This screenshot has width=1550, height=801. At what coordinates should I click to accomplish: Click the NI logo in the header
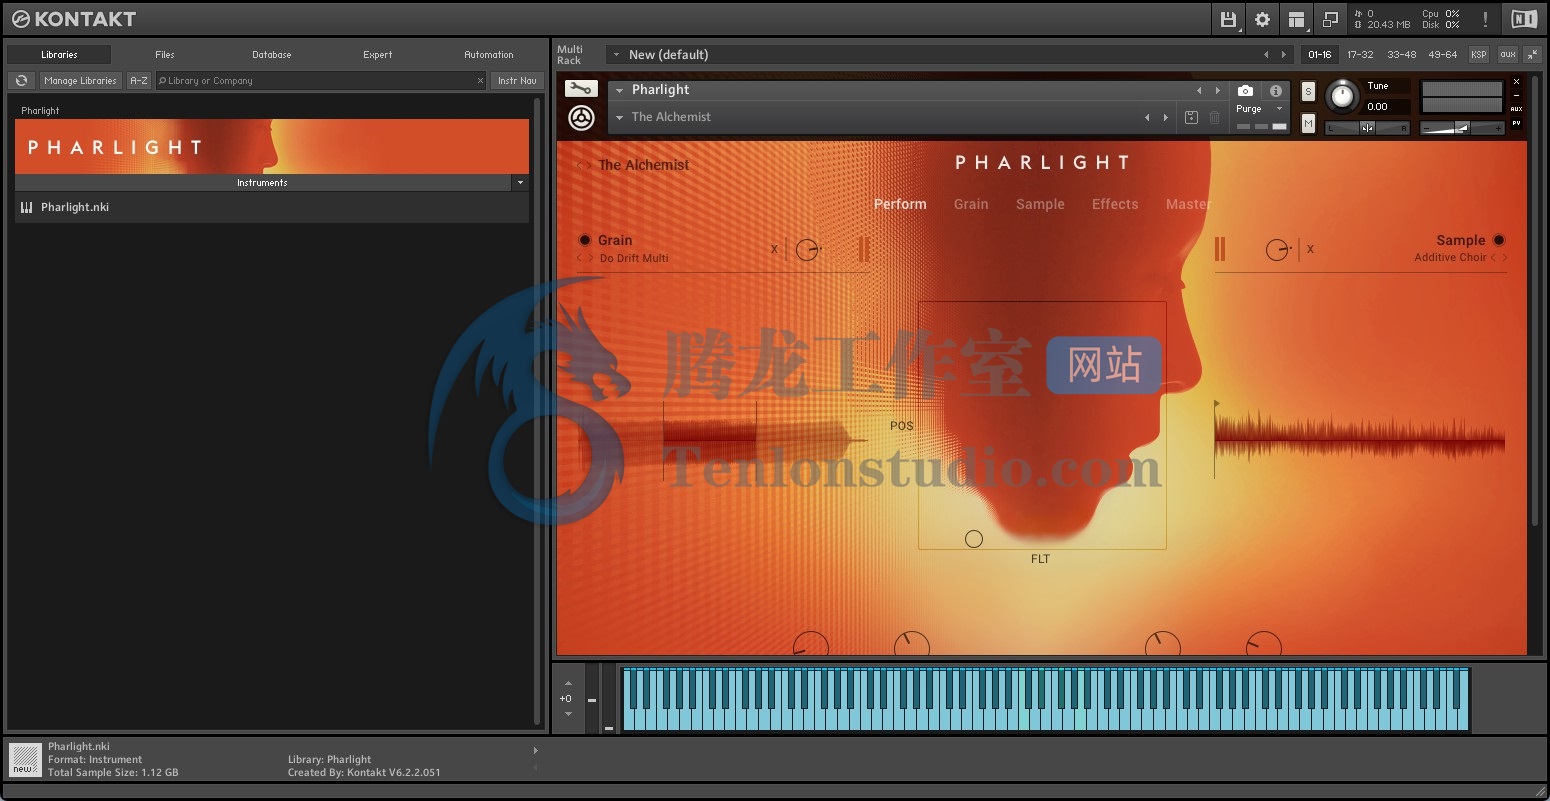pos(1524,19)
